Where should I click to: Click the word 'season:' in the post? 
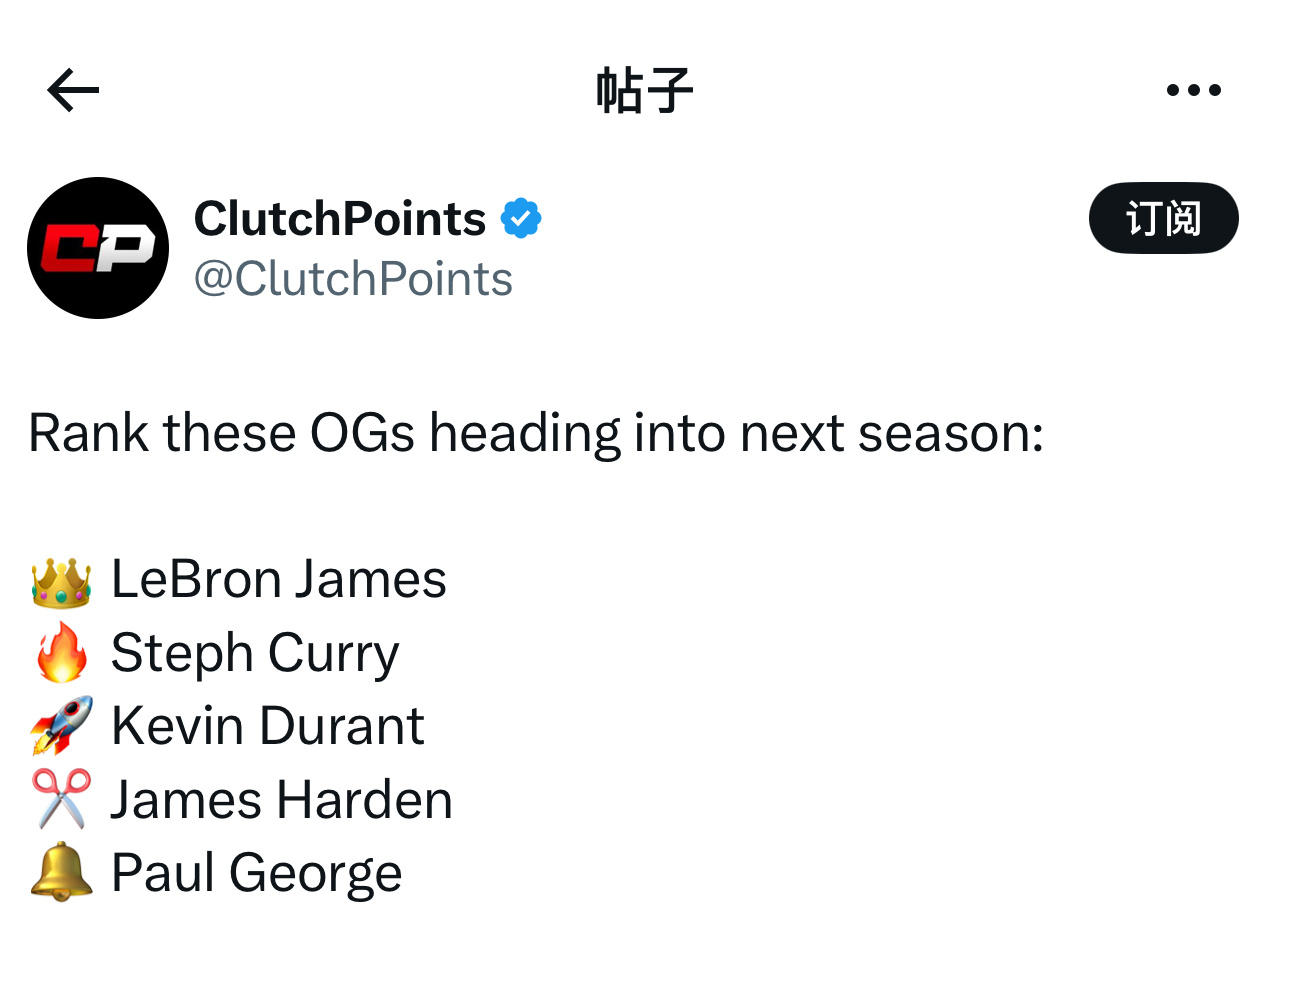(x=951, y=435)
